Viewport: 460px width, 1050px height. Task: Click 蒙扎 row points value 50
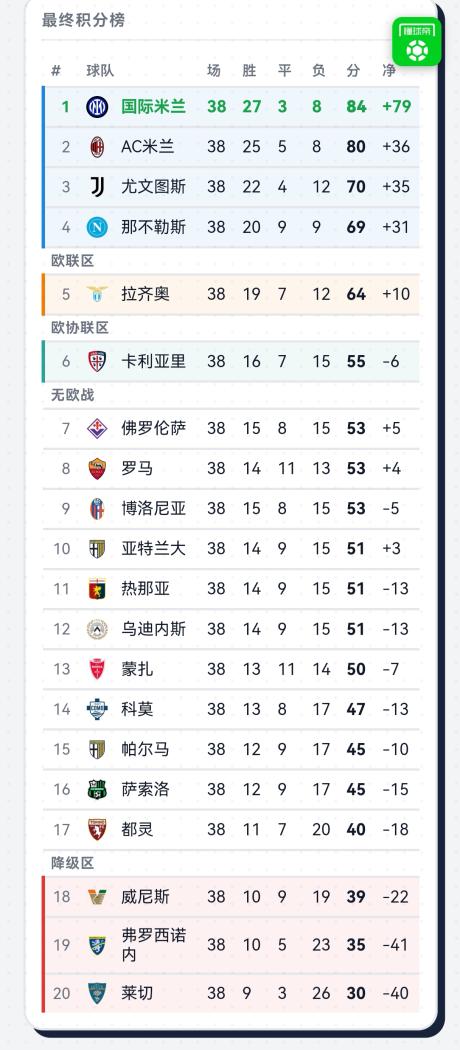click(356, 669)
